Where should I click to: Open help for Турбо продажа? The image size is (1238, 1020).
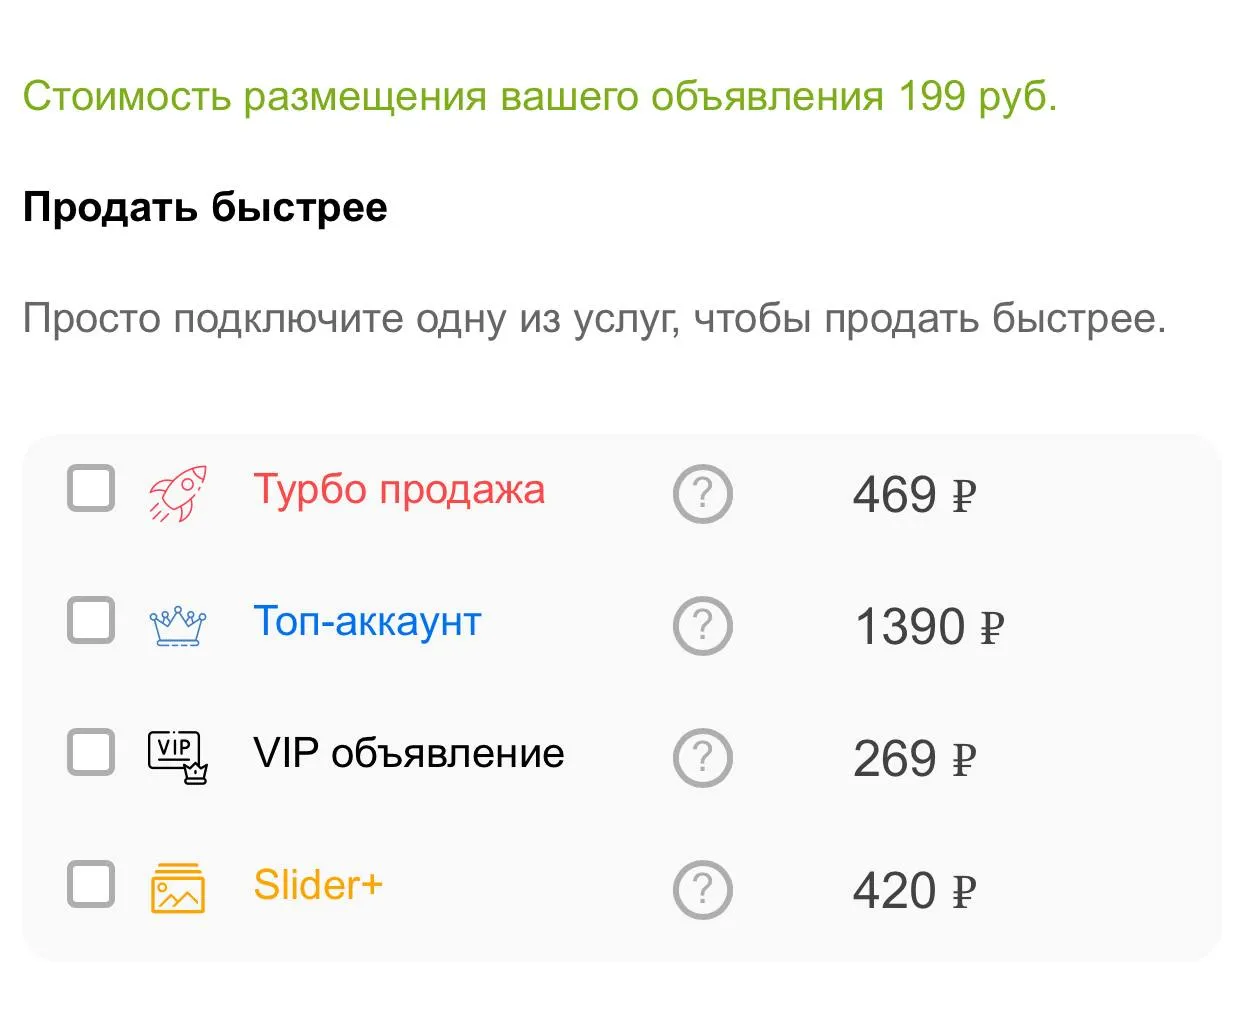click(703, 494)
